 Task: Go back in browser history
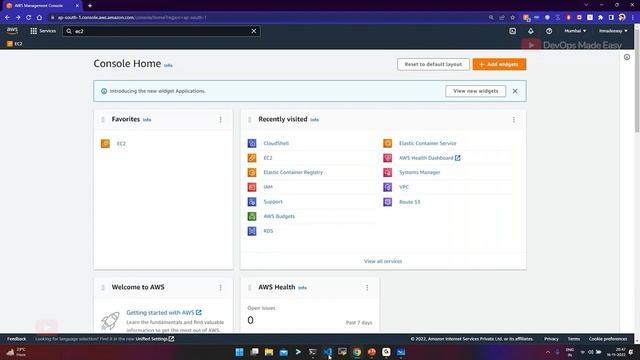[7, 18]
